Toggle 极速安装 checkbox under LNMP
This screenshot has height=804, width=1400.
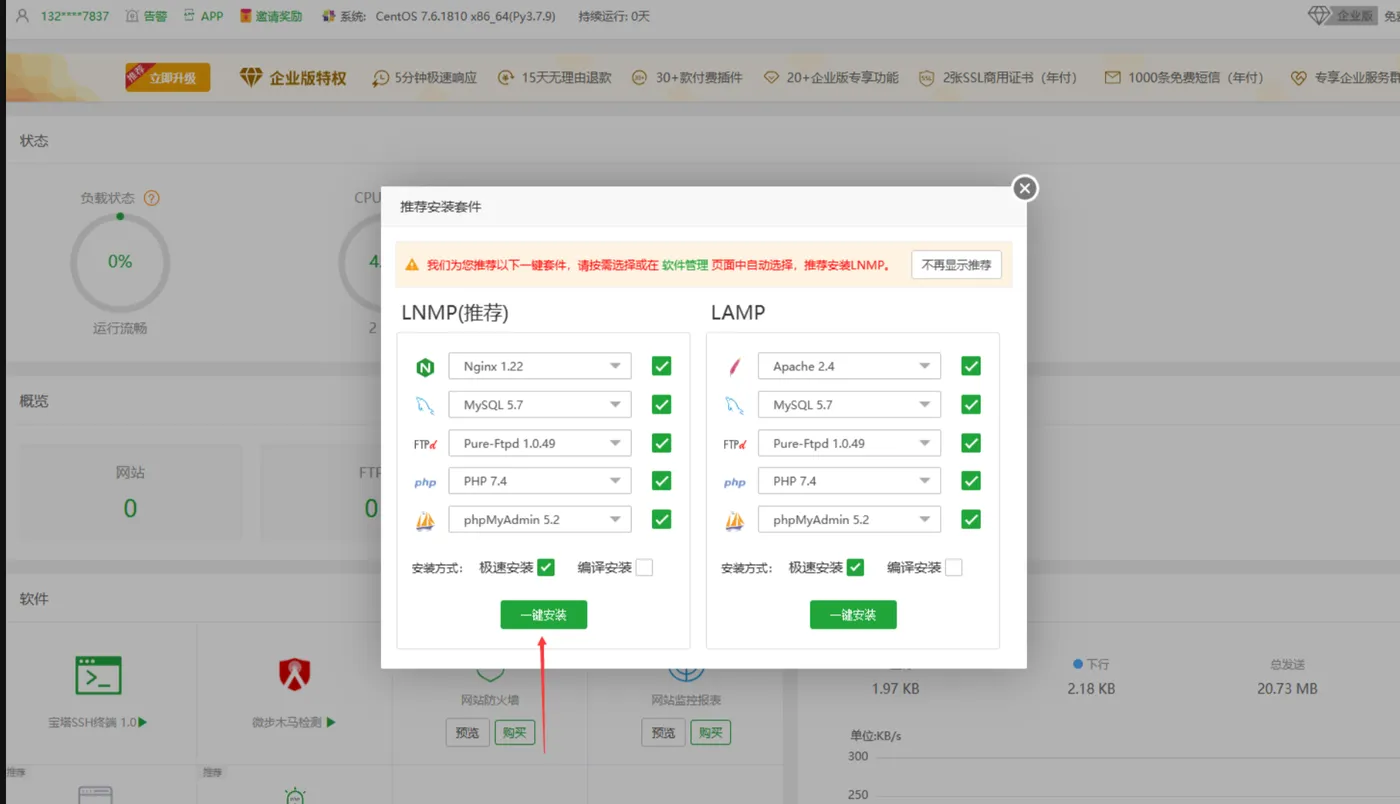[x=545, y=567]
